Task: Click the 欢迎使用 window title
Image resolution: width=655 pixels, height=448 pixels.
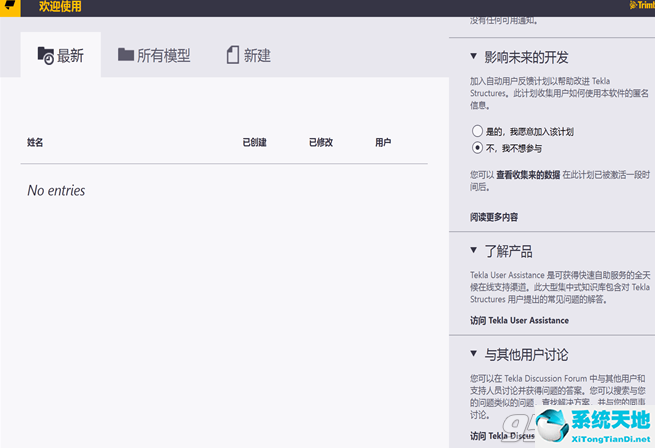Action: (x=60, y=6)
